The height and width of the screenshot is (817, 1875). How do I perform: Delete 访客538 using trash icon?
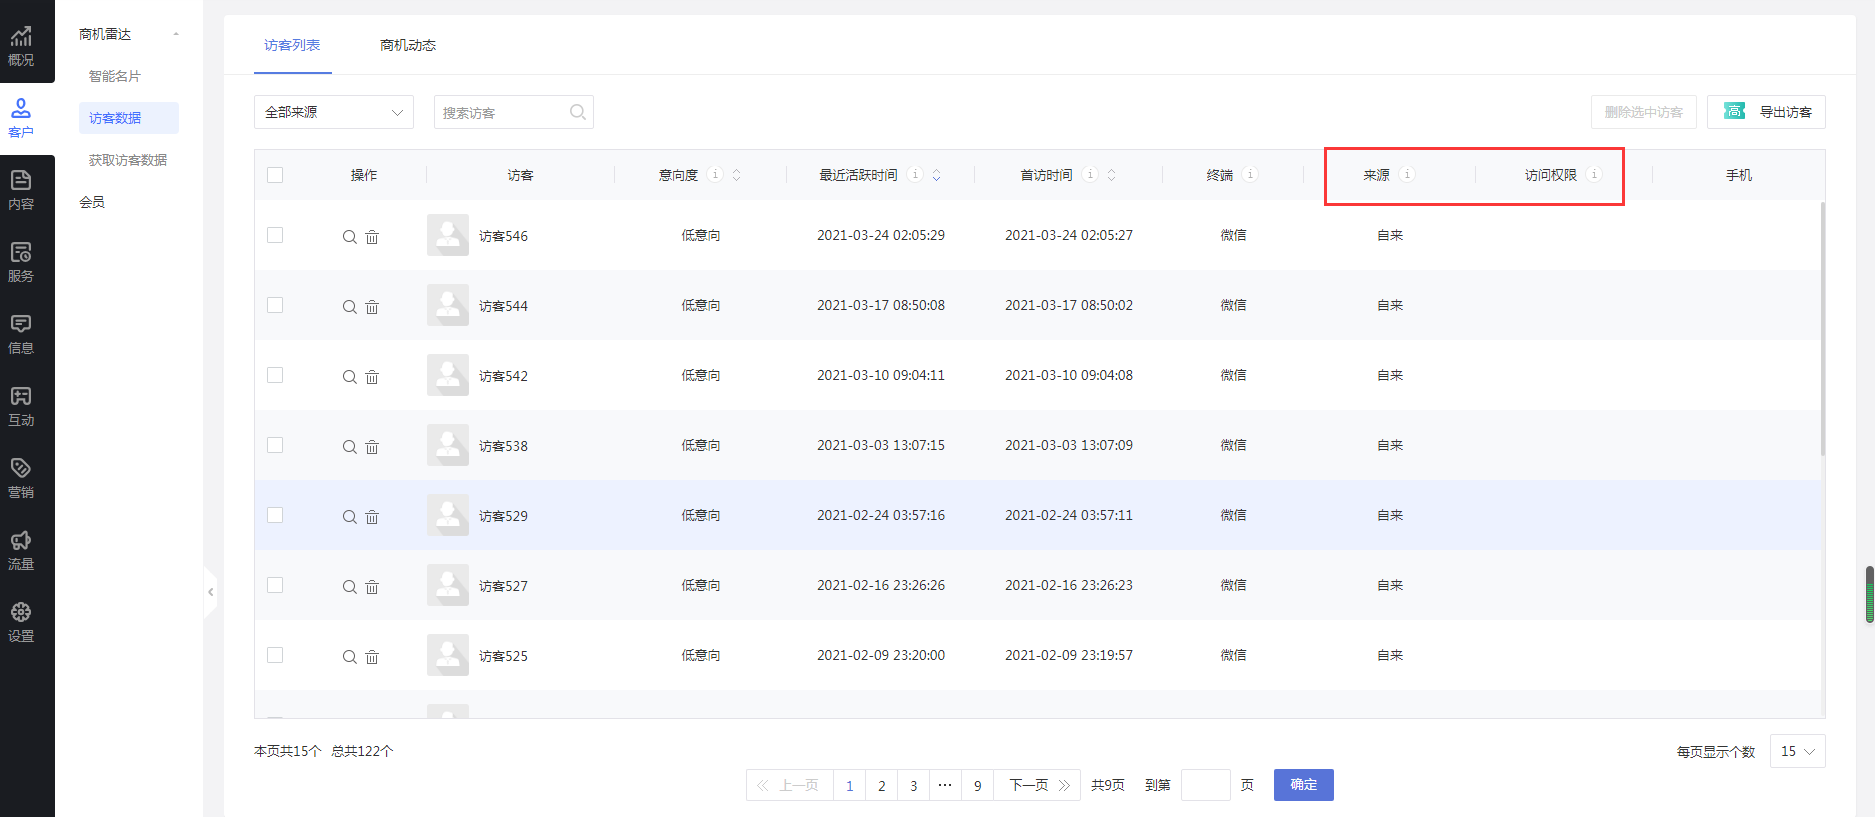pos(372,447)
